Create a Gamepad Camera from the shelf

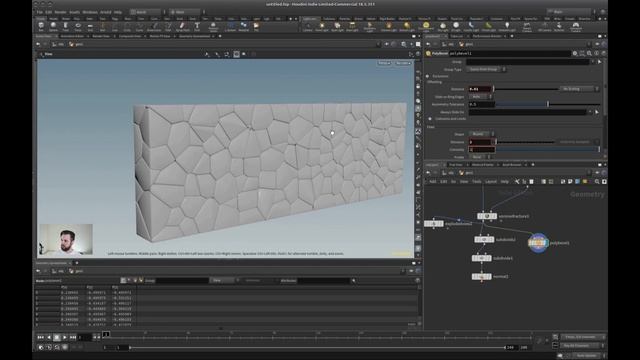(576, 27)
